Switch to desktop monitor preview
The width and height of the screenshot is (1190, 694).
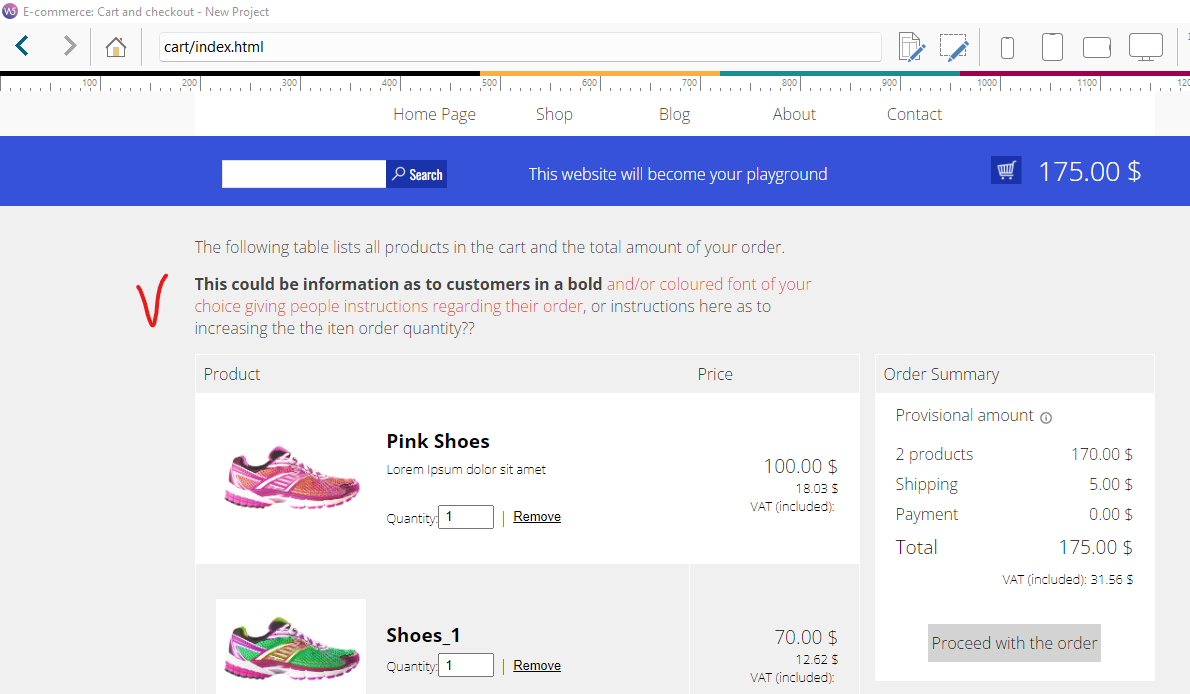(x=1145, y=47)
